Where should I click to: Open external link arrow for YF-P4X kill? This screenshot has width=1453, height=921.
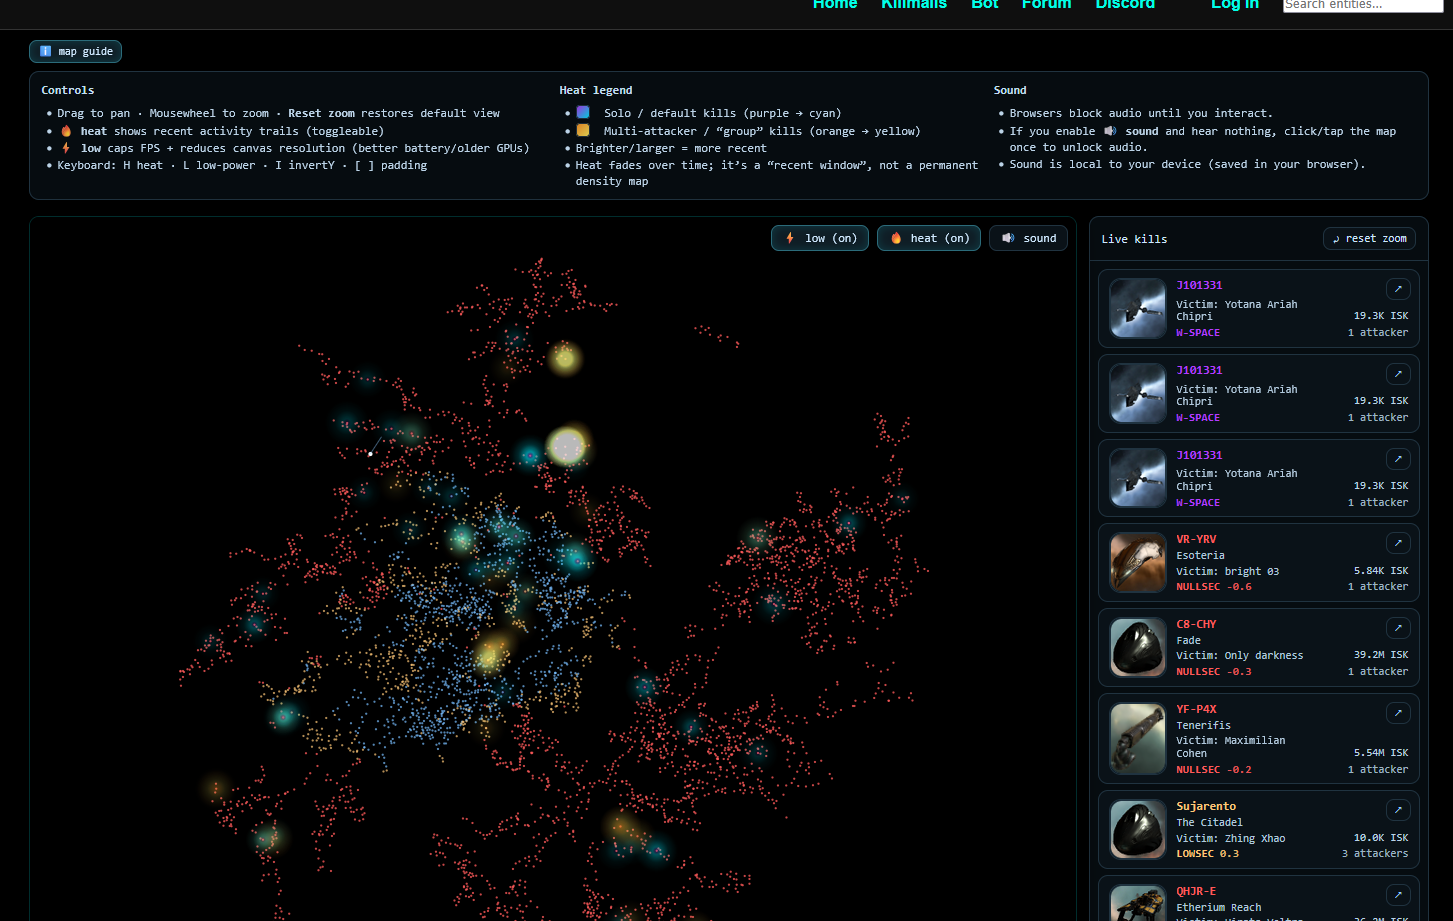click(x=1398, y=713)
